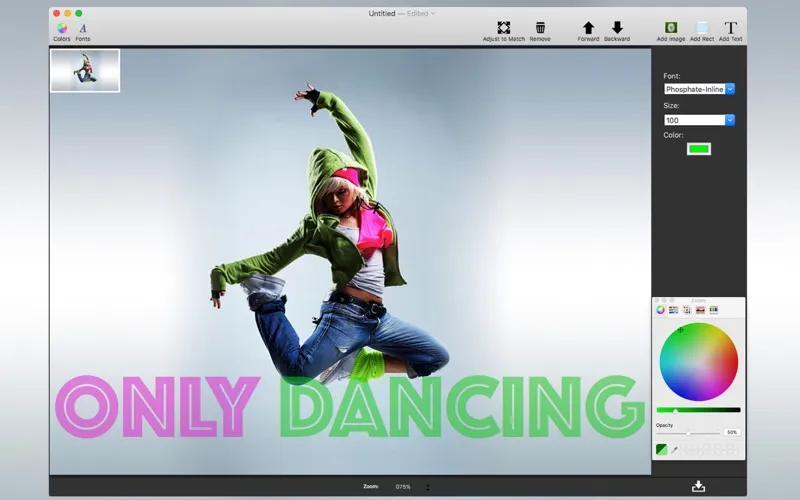
Task: Click the Add Image icon
Action: (x=670, y=28)
